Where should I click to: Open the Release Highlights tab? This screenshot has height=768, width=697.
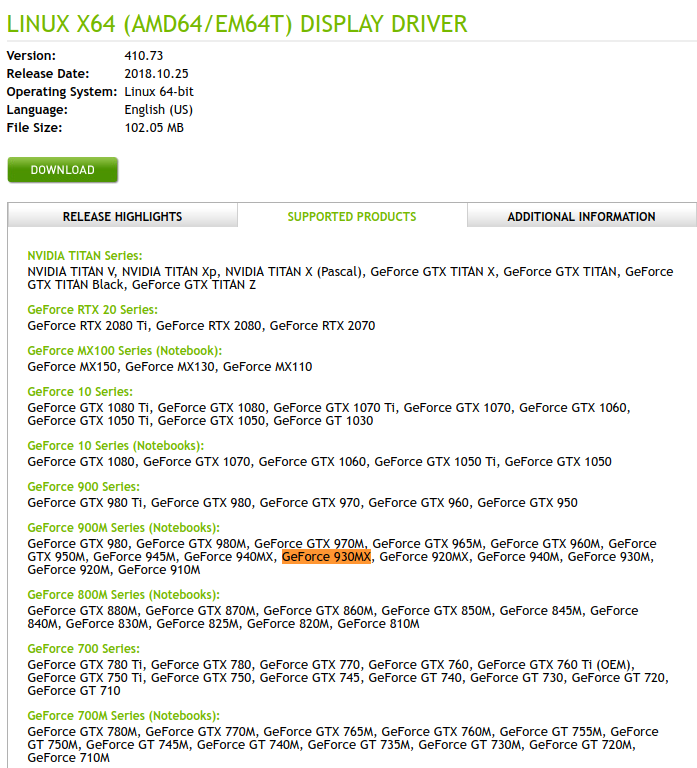coord(122,216)
